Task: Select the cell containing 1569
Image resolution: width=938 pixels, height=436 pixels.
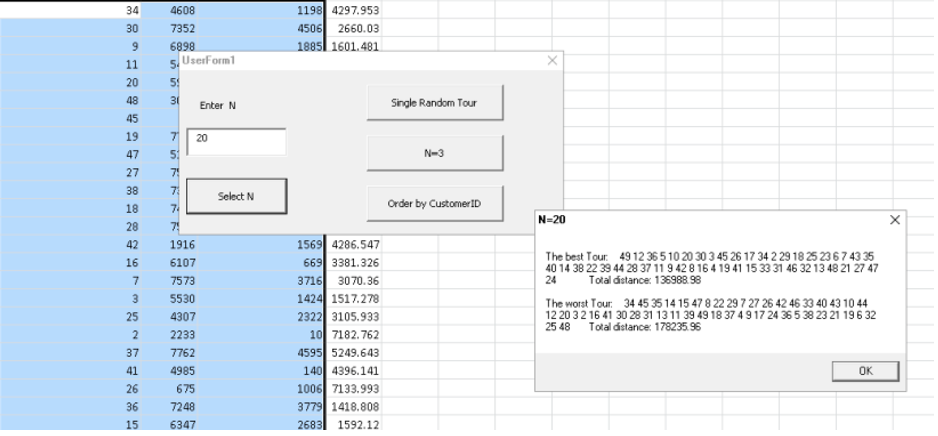Action: [261, 245]
